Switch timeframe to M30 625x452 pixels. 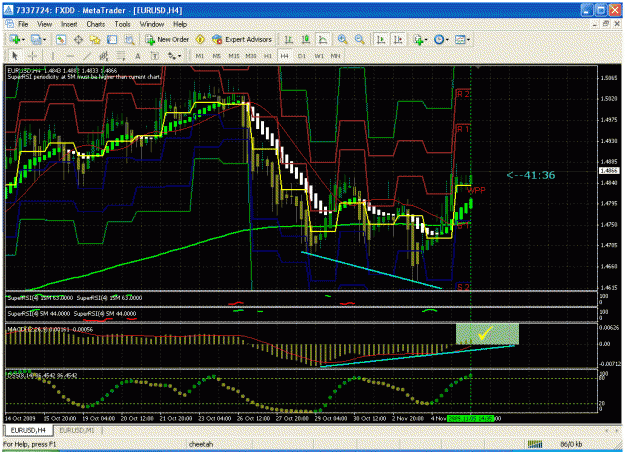[x=251, y=56]
